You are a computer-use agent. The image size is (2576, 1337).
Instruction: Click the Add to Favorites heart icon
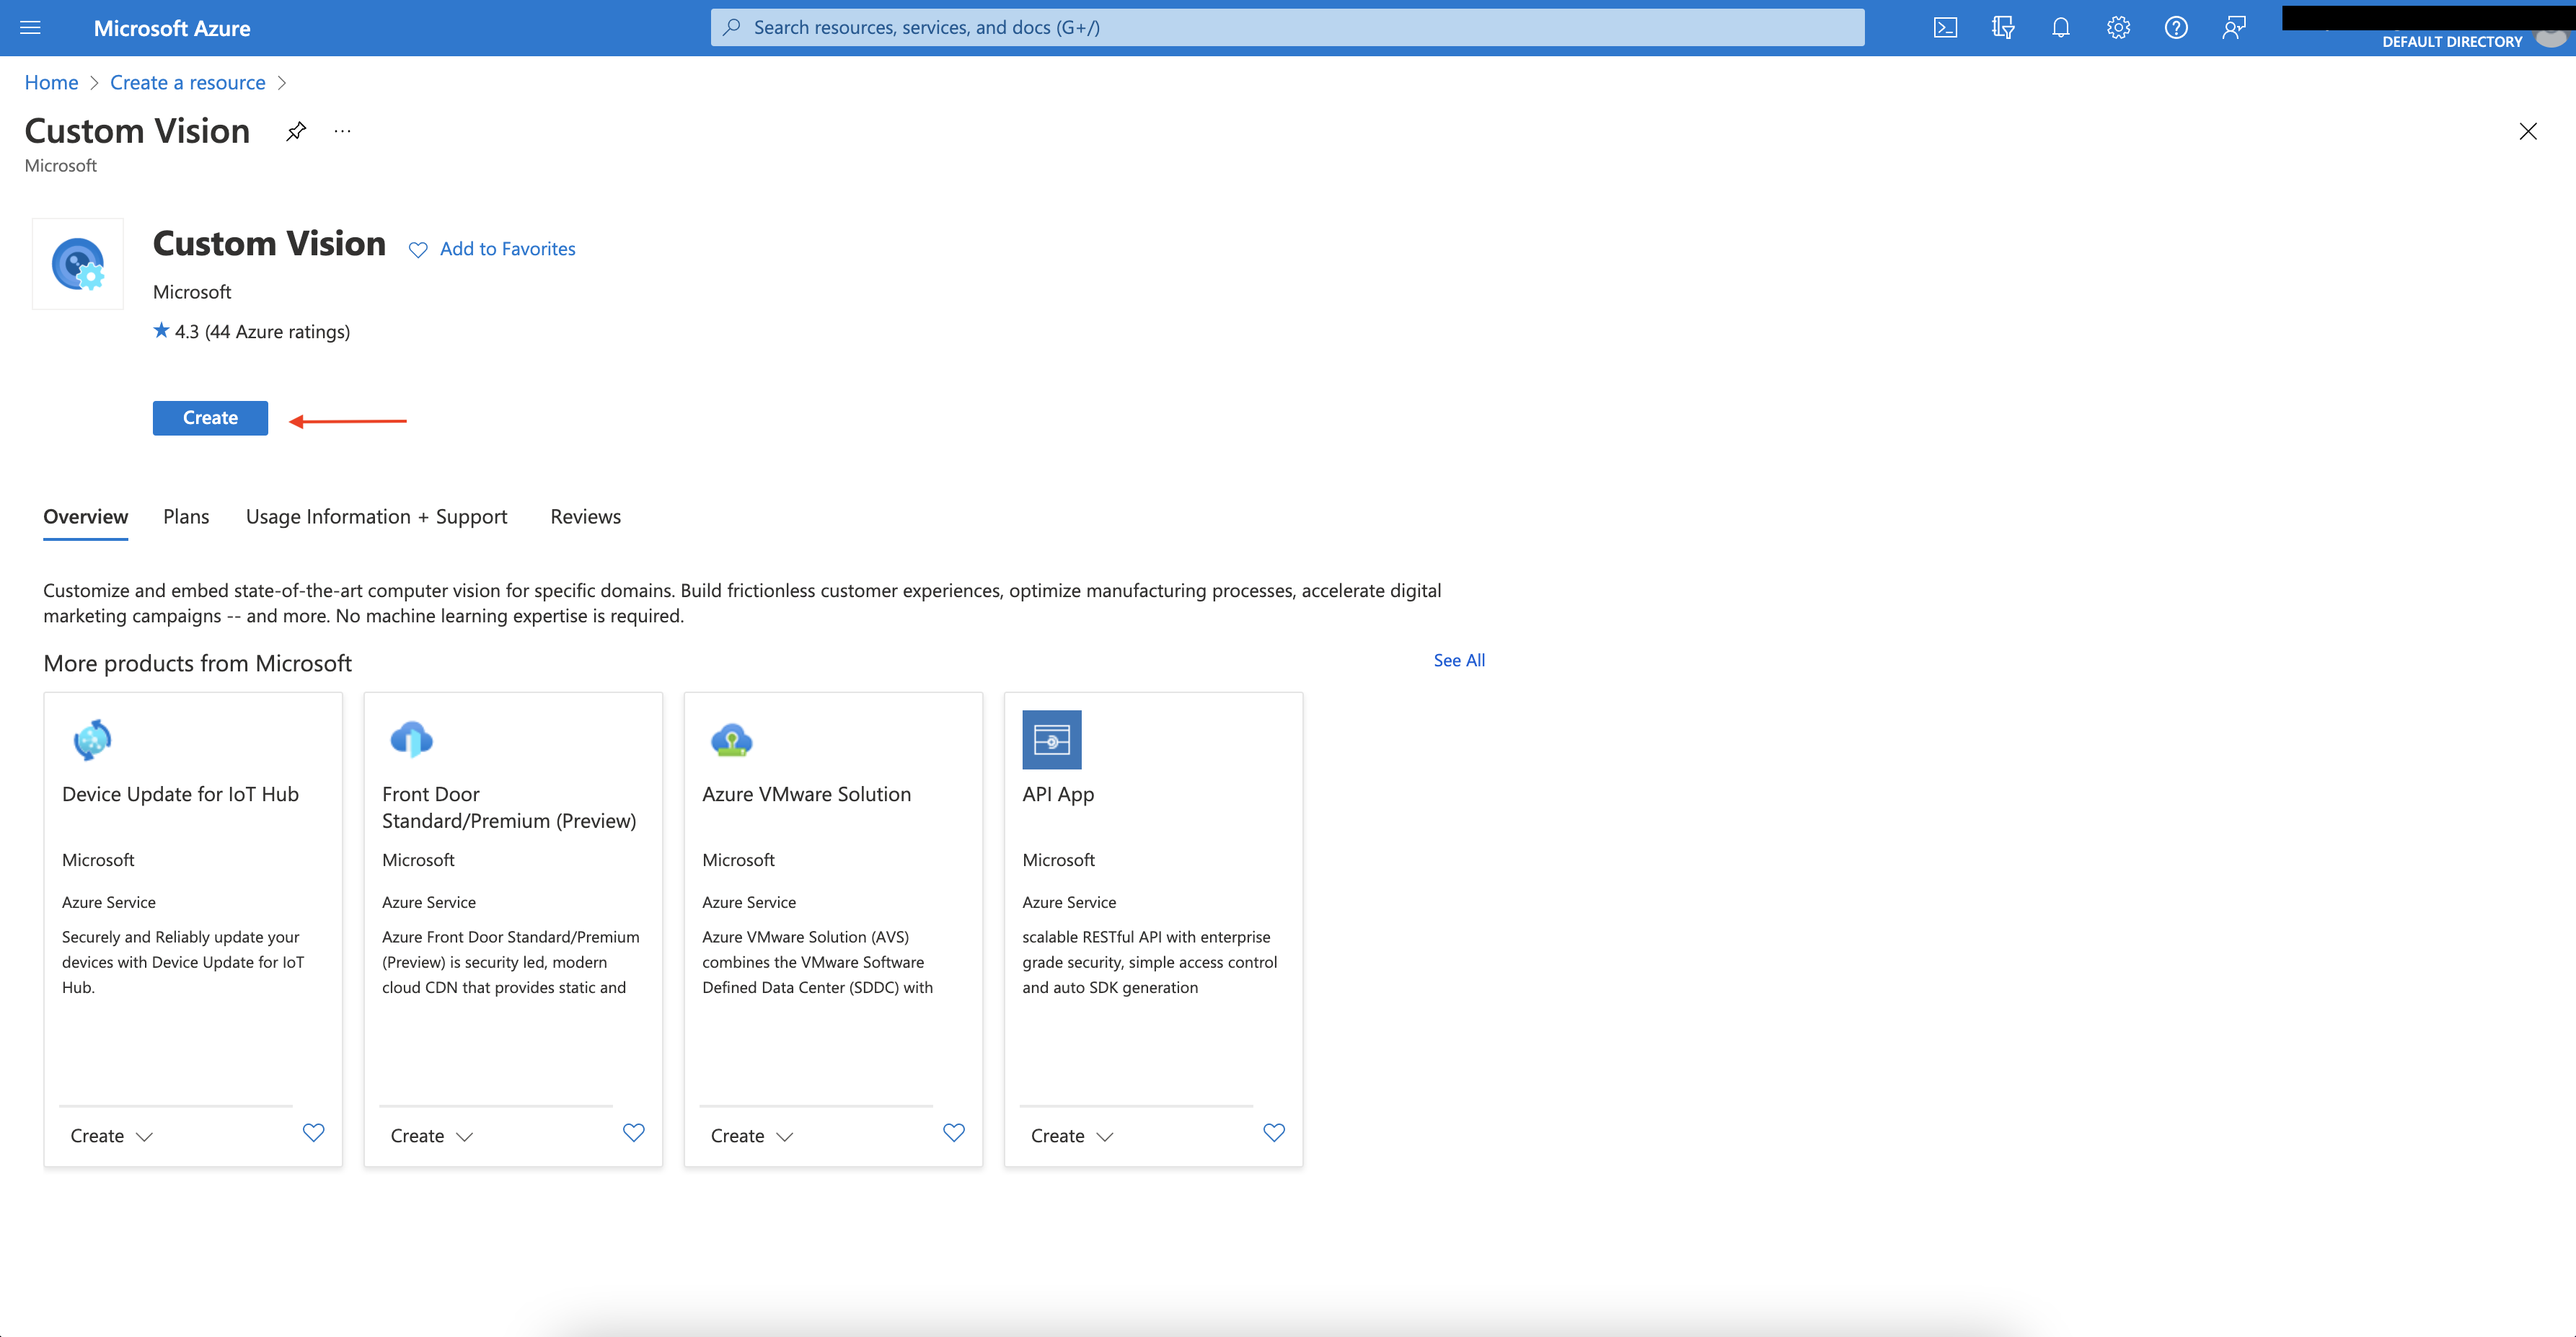[418, 249]
